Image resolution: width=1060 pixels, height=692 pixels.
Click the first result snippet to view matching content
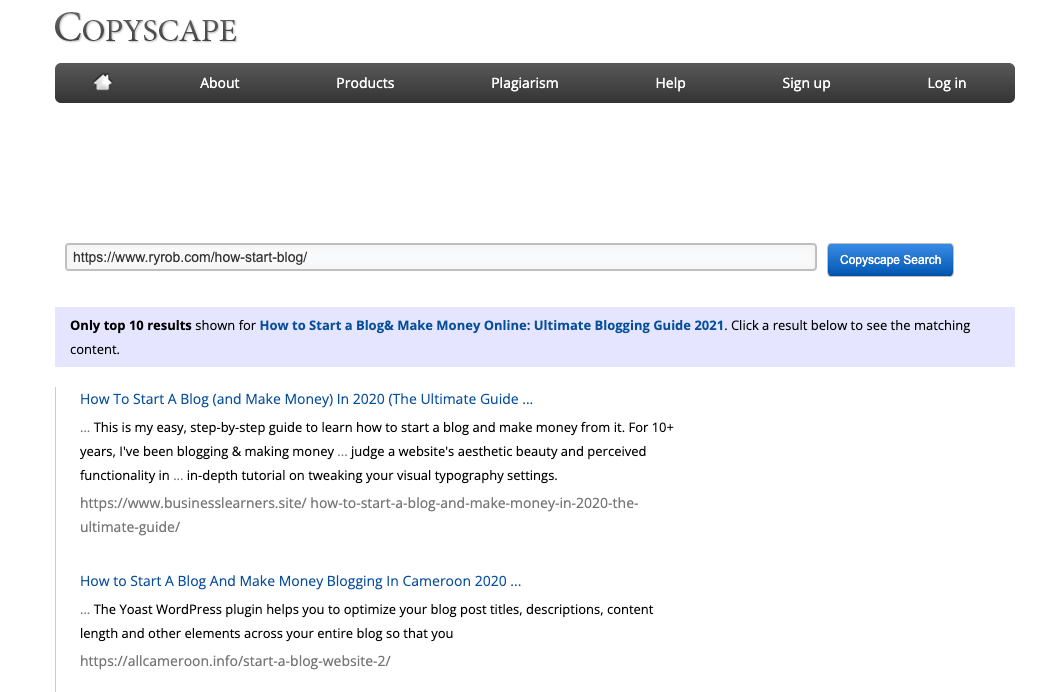click(377, 451)
